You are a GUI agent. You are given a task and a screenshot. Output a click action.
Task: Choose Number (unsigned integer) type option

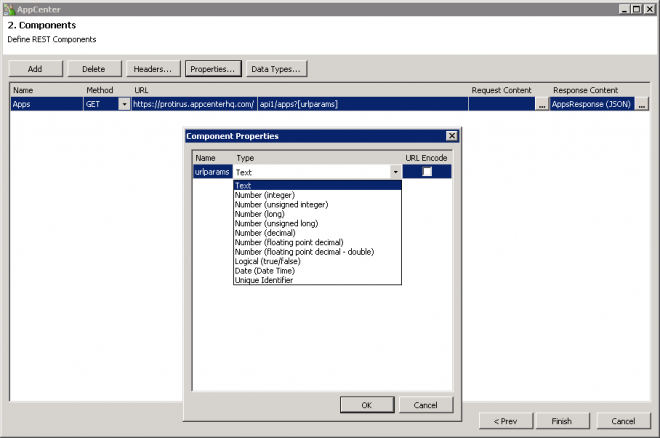317,204
